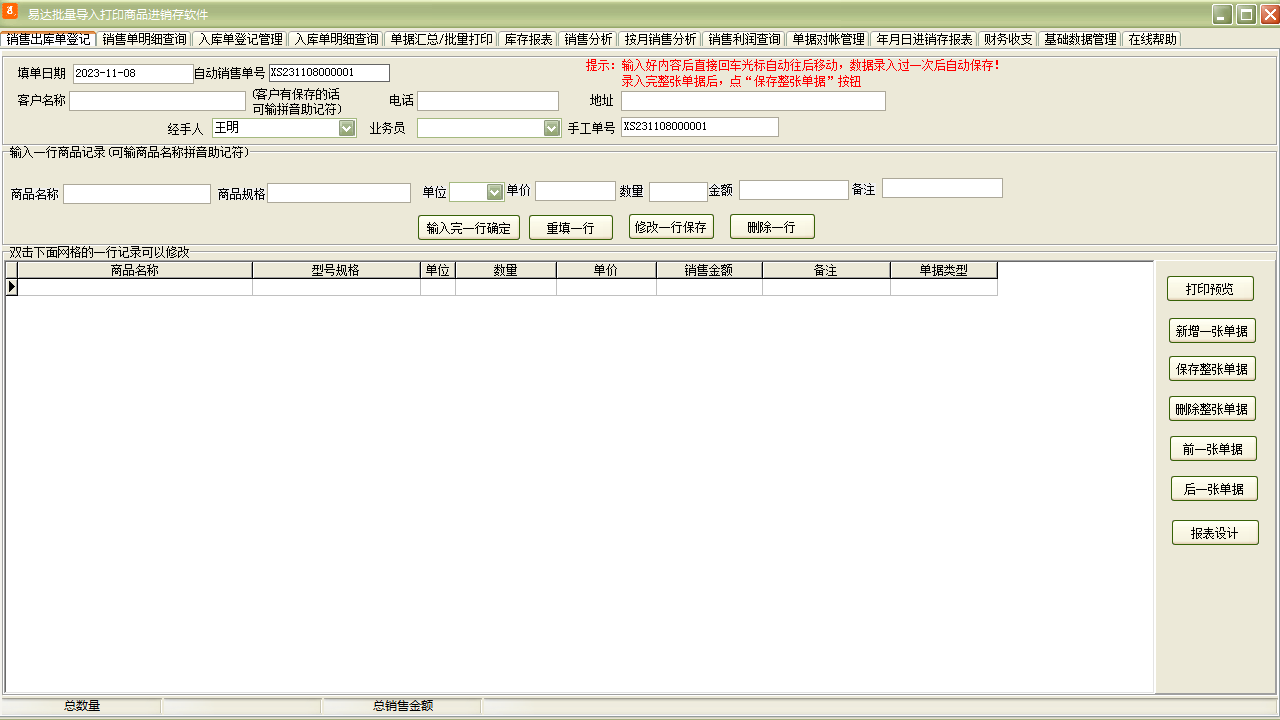Click the grid 数量 column header

[506, 270]
